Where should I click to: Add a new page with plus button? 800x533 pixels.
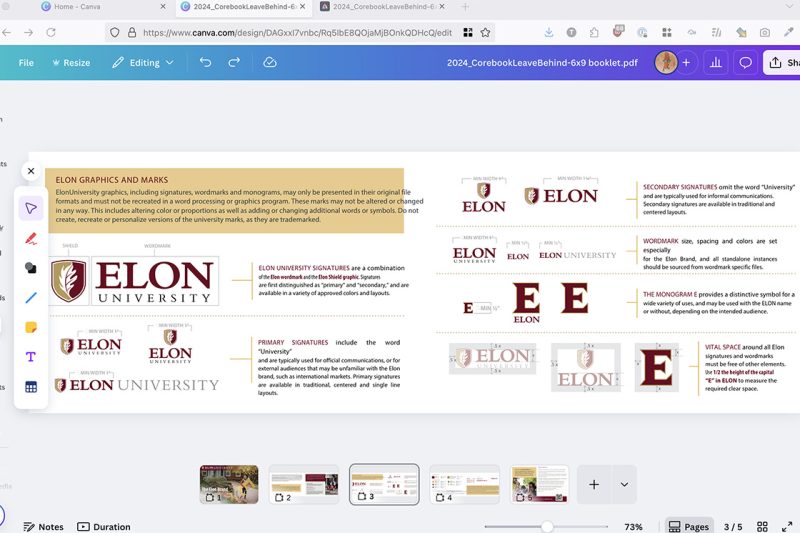594,484
